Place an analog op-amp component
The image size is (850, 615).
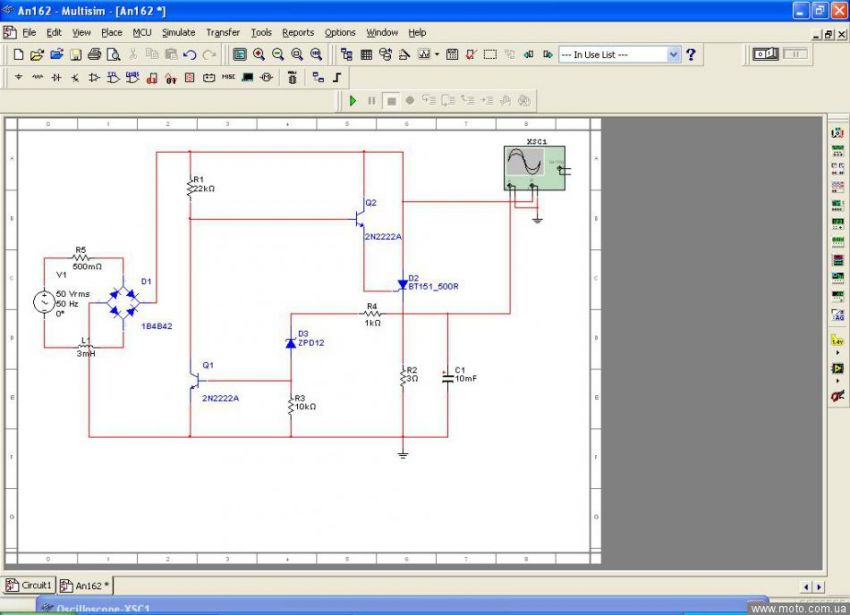click(x=94, y=78)
